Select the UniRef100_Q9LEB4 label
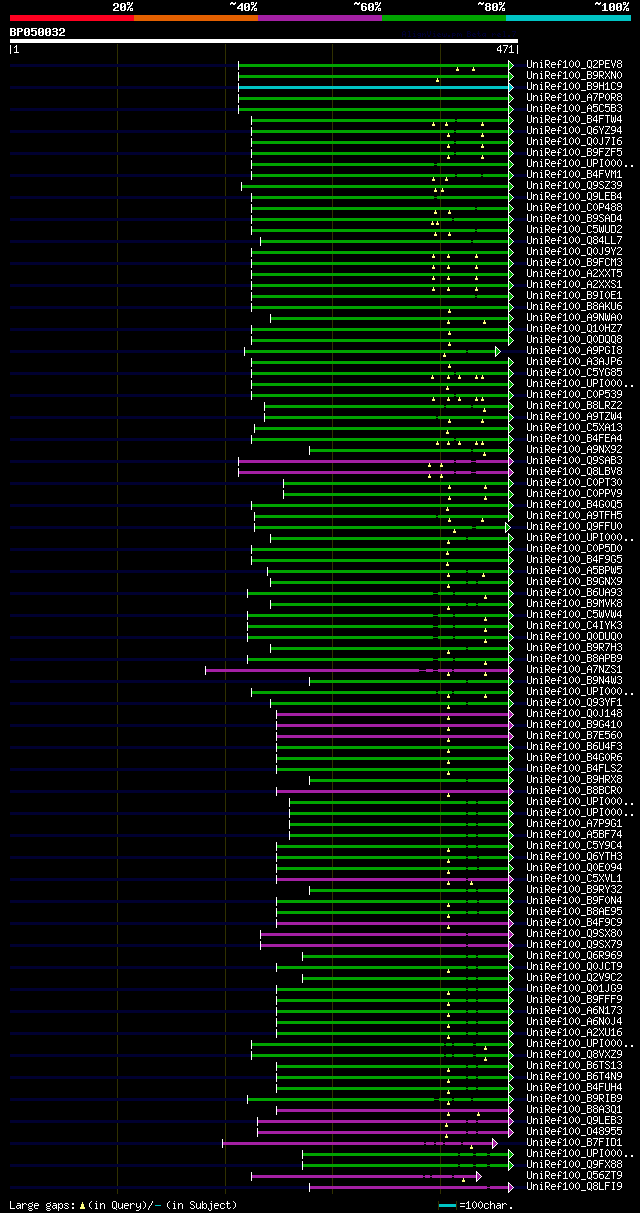Screen dimensions: 640x1213 pos(574,197)
